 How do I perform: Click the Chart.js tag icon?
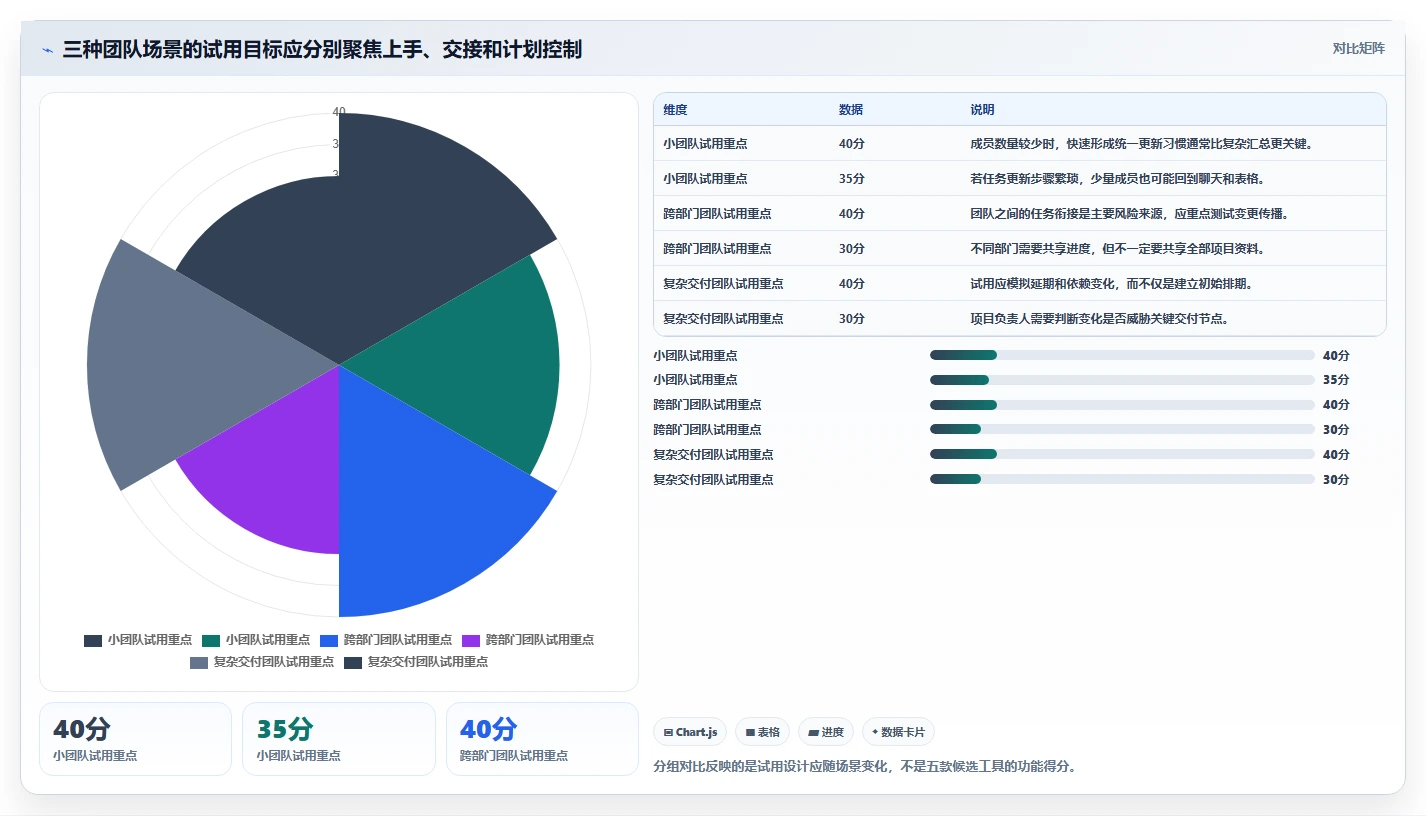tap(668, 733)
